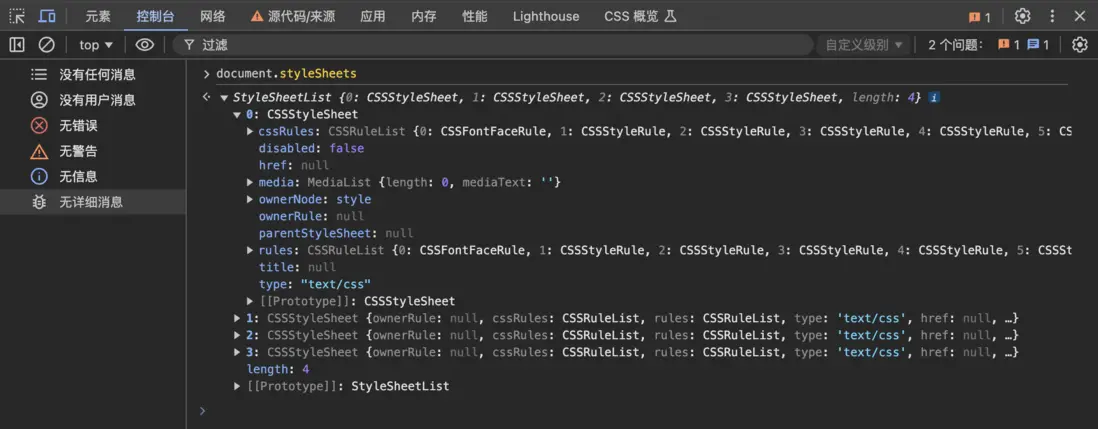Expand the cssRules CSSRuleList property

[x=250, y=131]
